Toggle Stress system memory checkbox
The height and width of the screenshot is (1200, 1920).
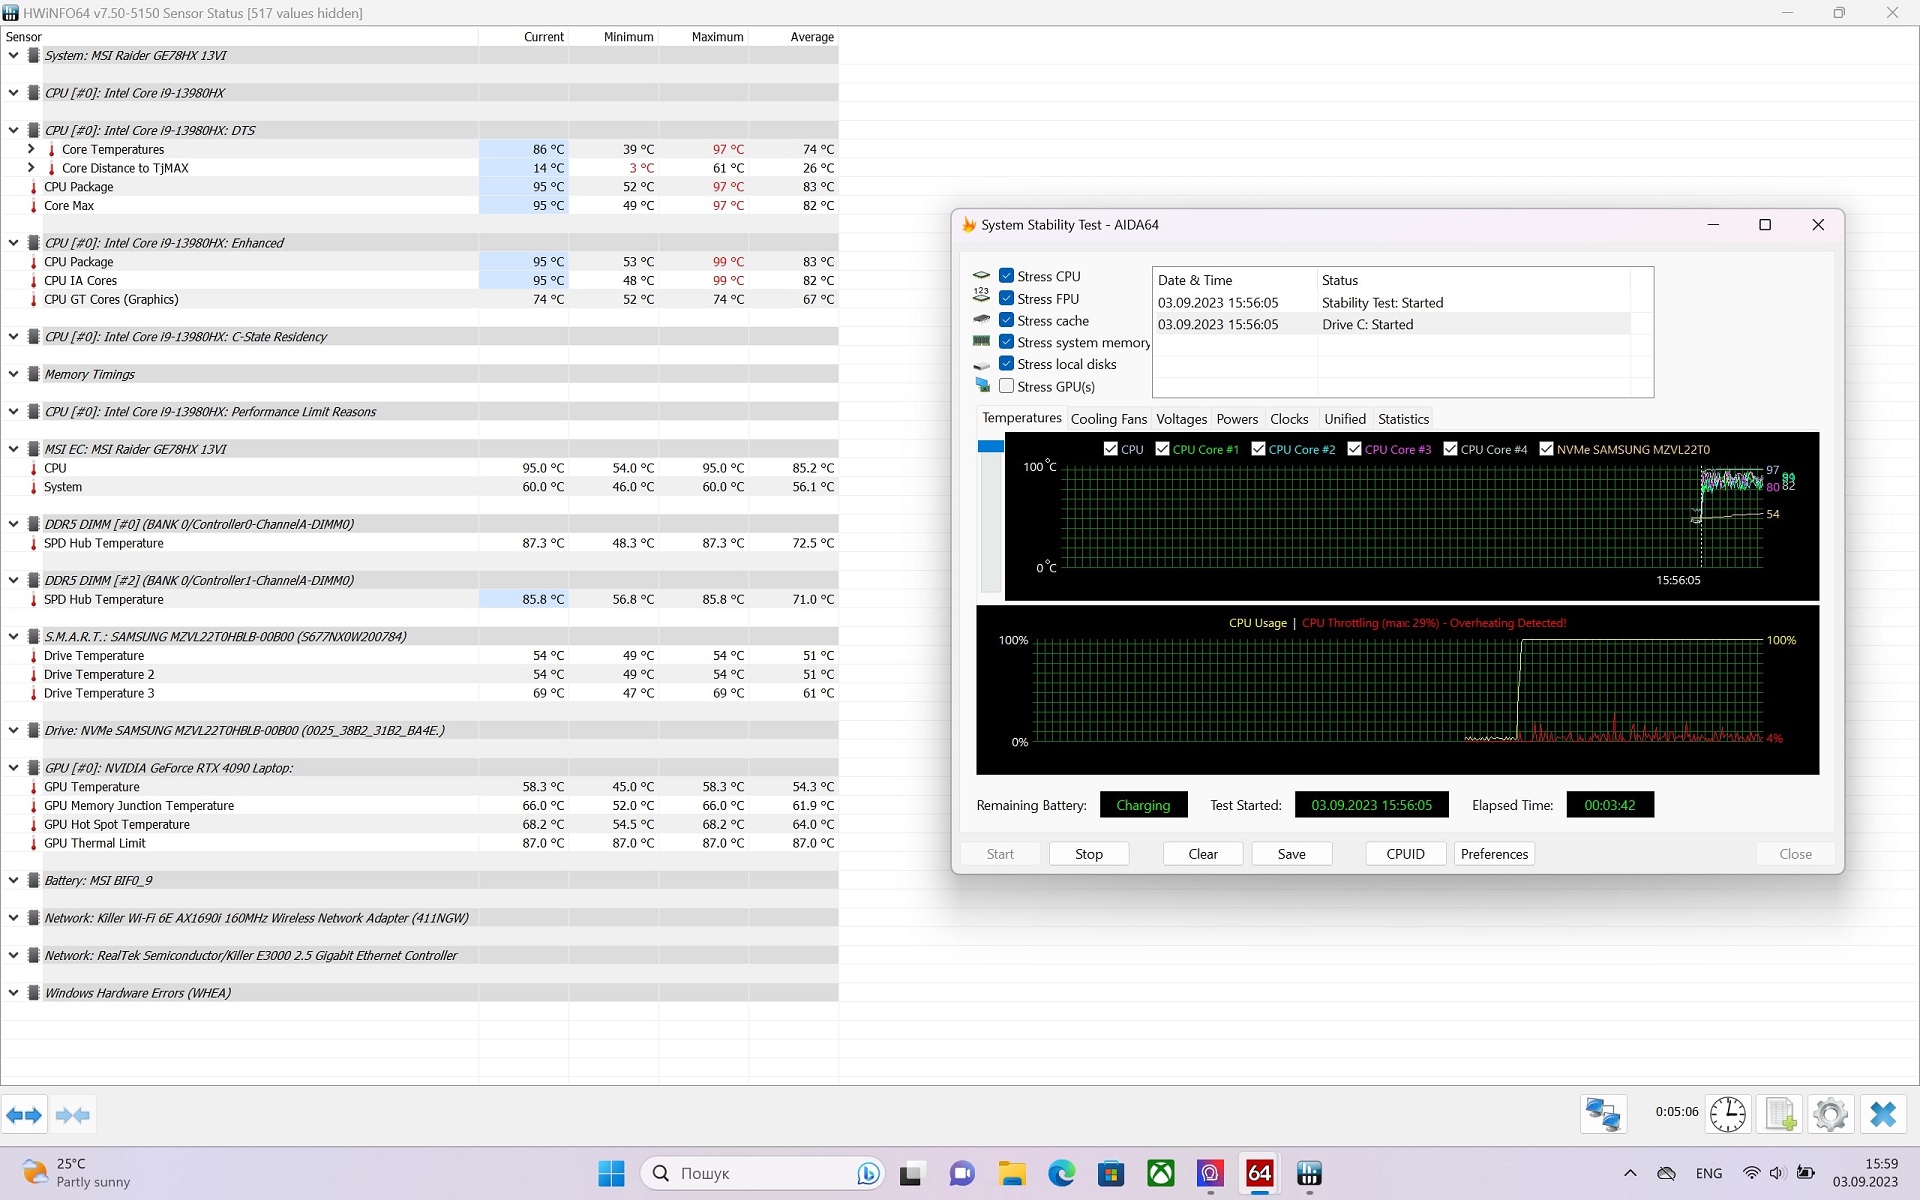coord(1007,342)
